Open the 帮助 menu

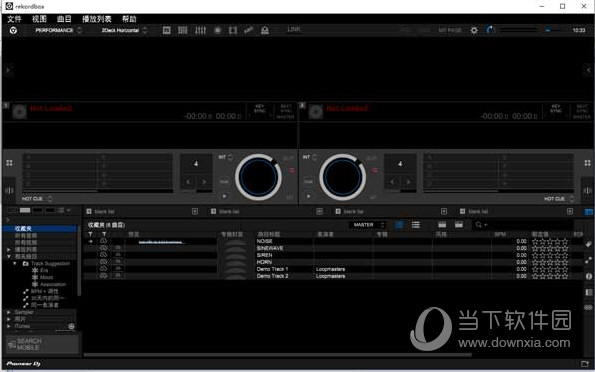[x=129, y=19]
